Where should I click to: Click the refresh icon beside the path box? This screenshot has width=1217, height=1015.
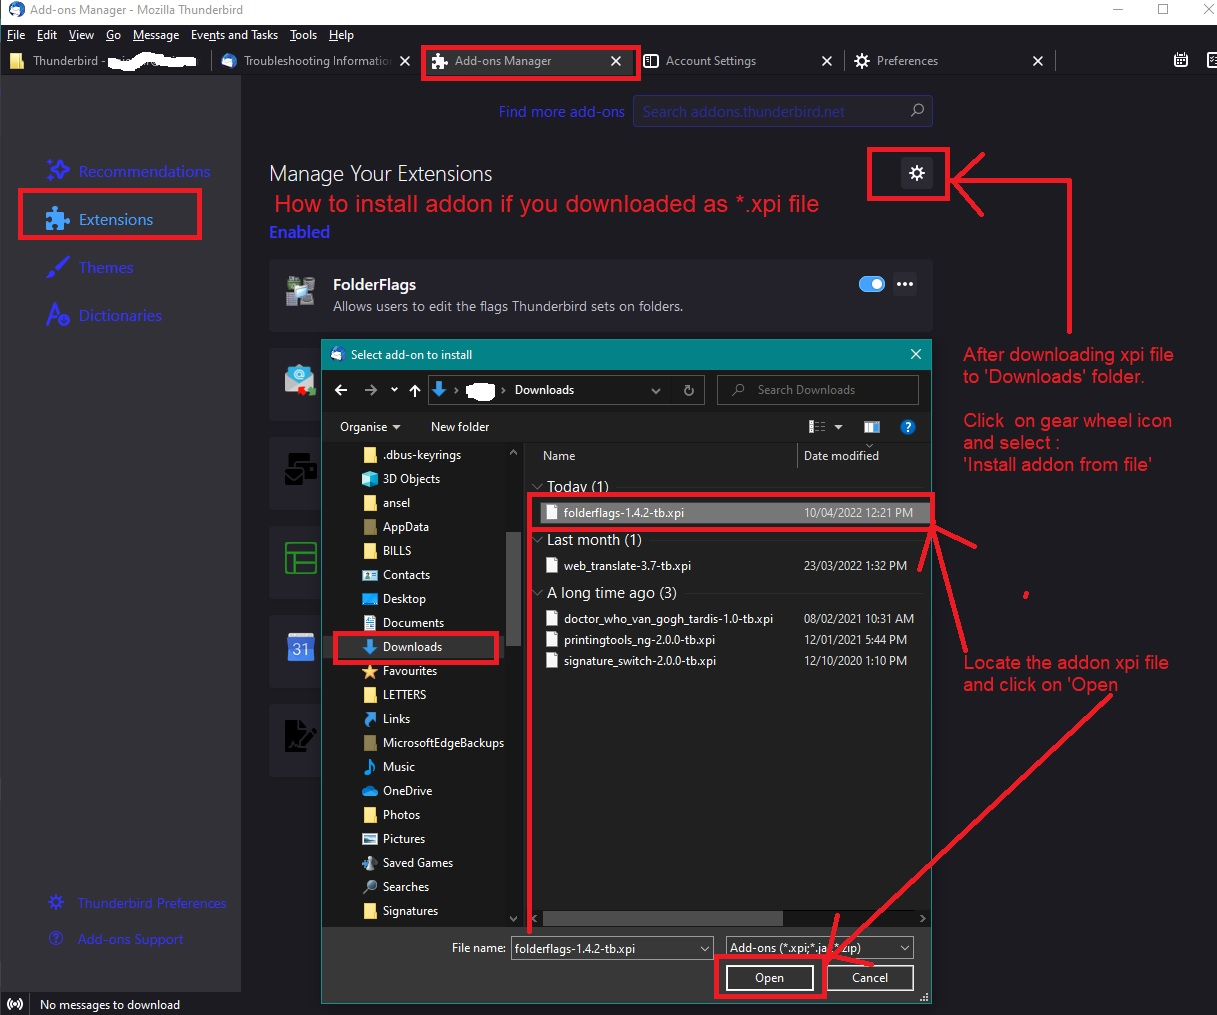(688, 390)
